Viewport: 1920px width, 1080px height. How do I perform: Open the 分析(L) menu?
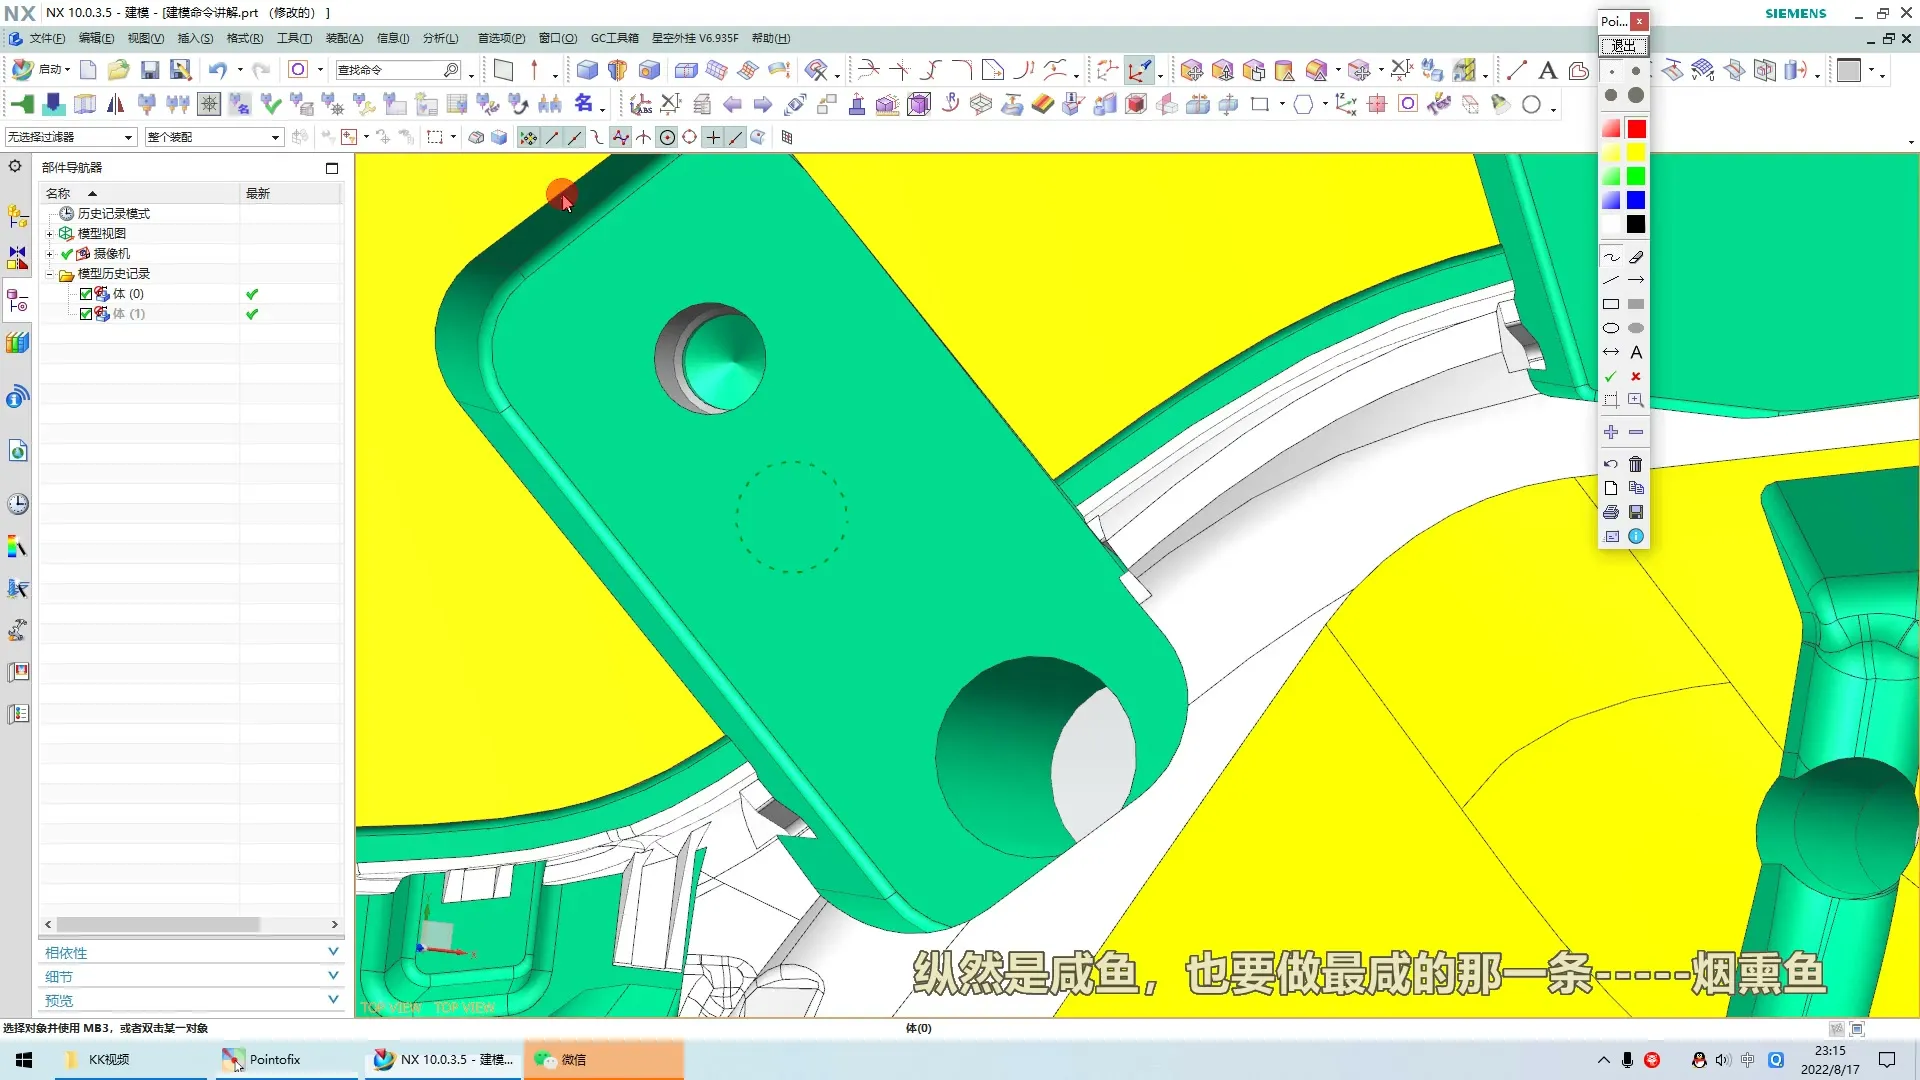click(440, 38)
